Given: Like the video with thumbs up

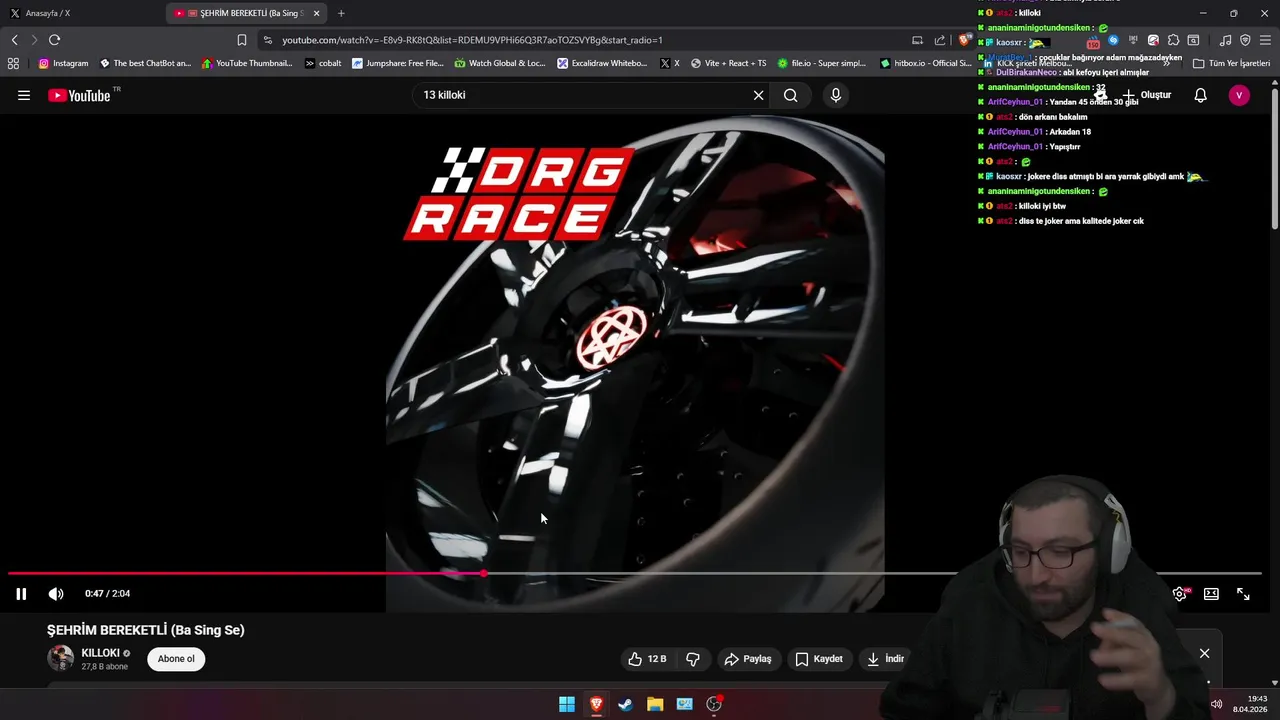Looking at the screenshot, I should (x=647, y=659).
